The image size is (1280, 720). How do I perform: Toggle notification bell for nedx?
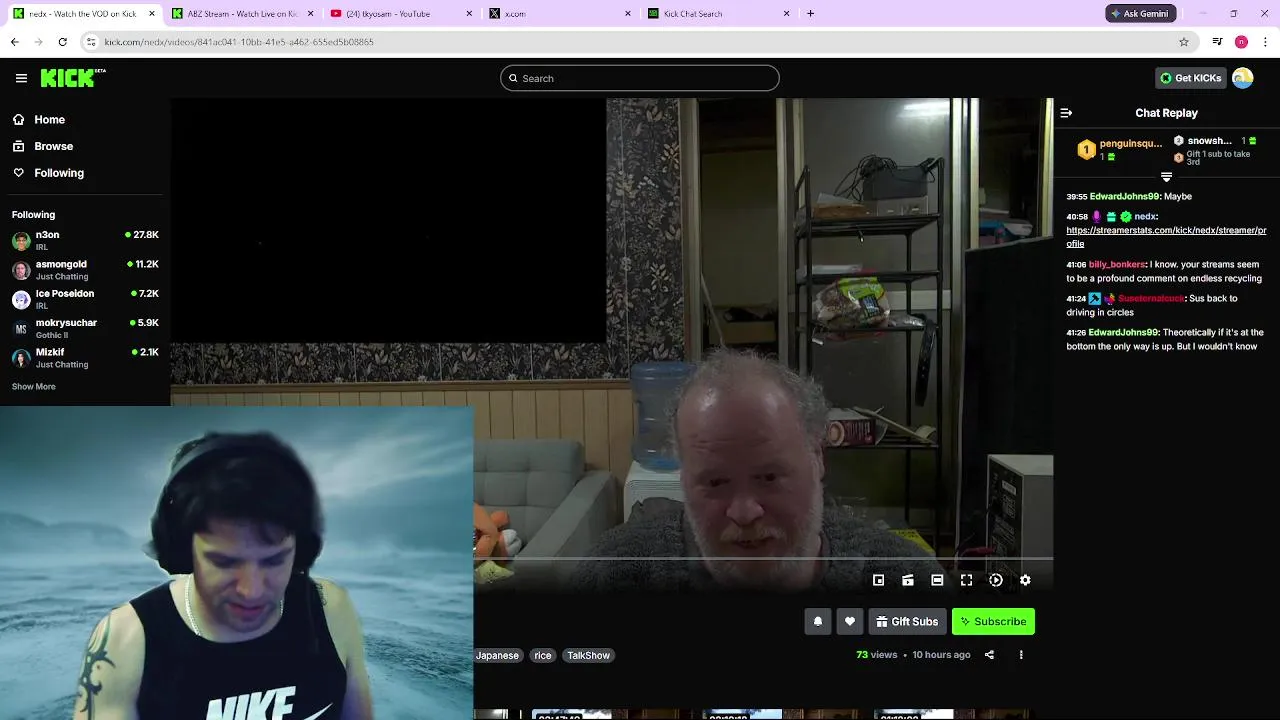coord(818,621)
